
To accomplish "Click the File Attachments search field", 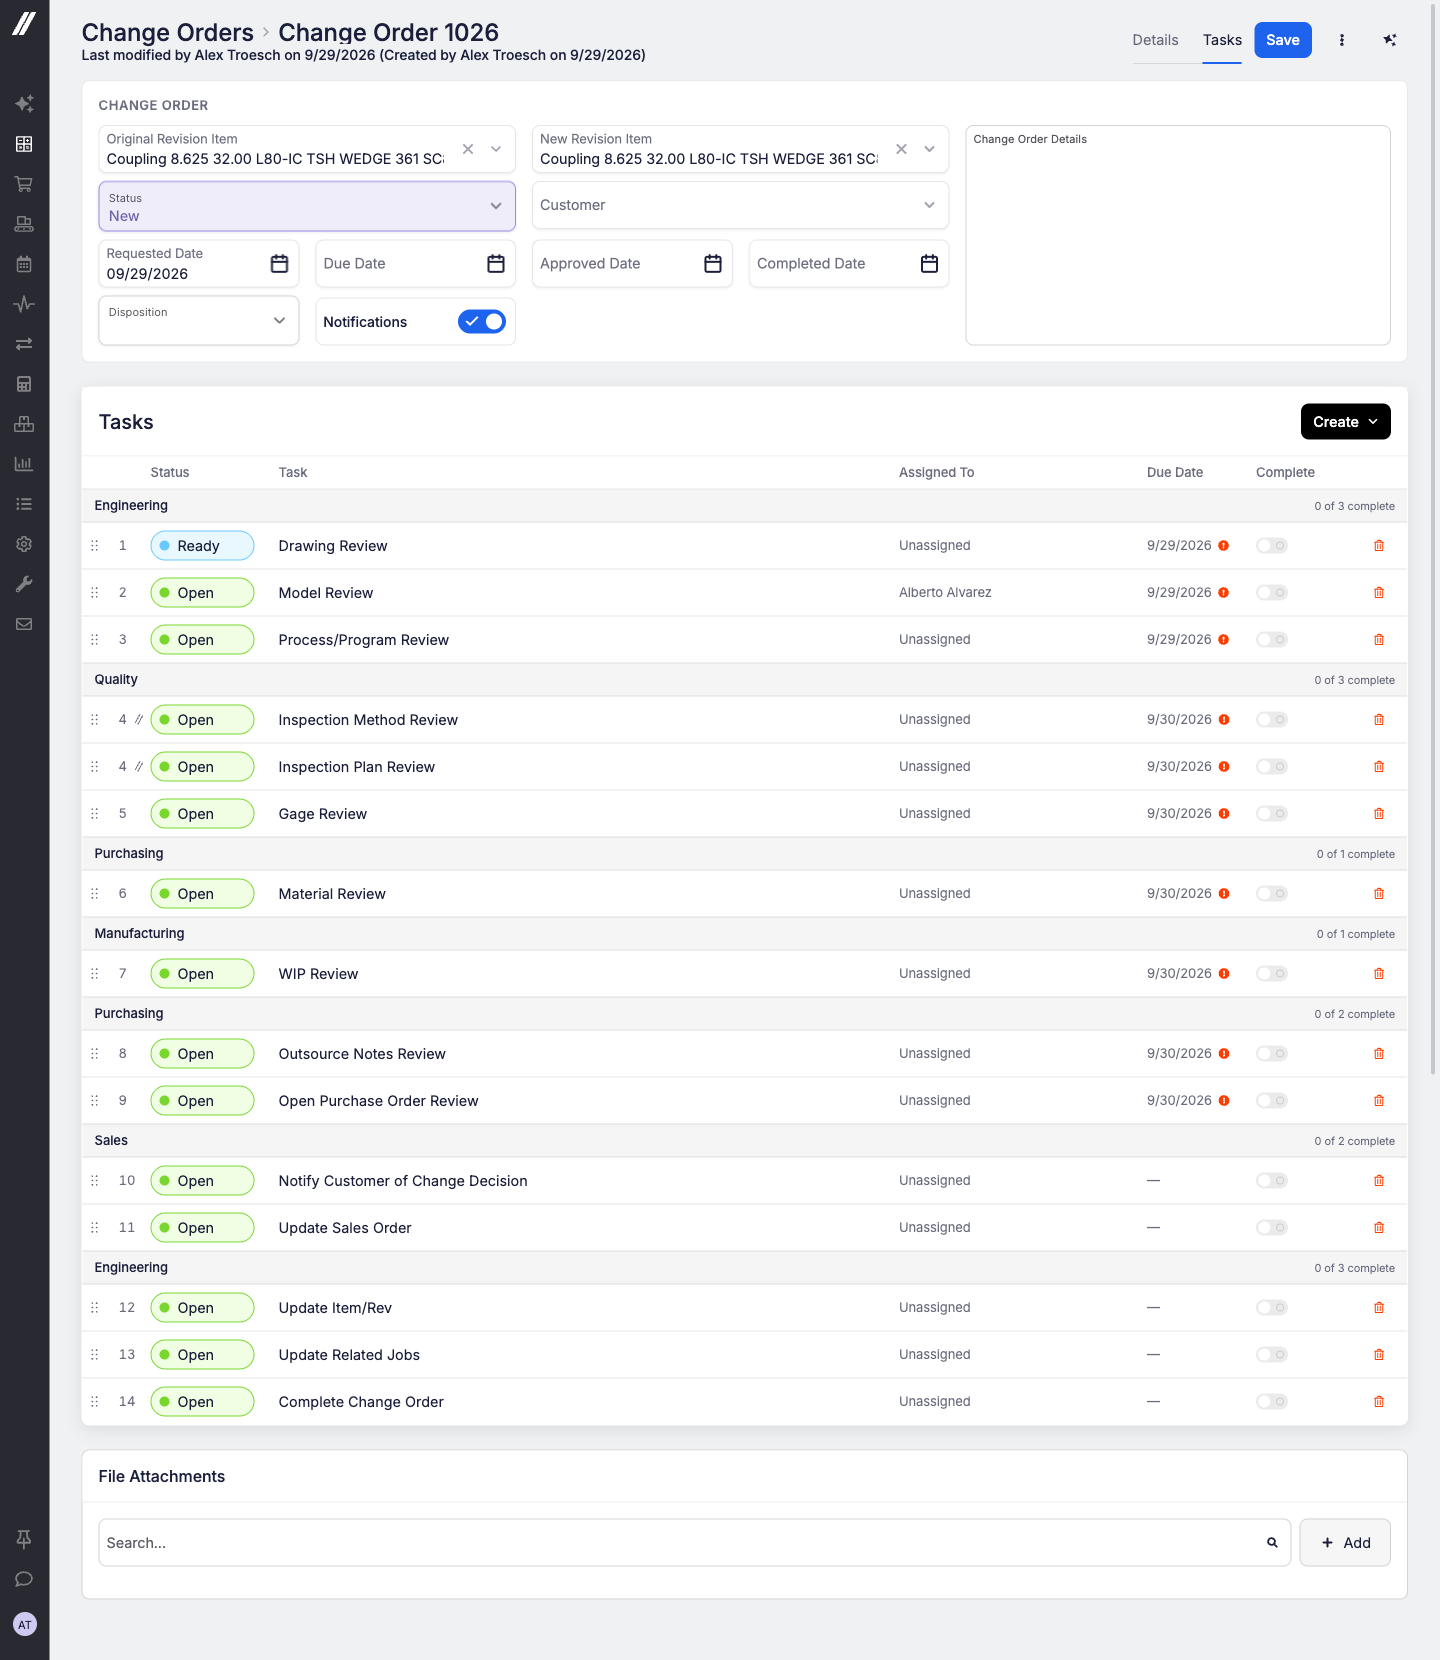I will (695, 1543).
